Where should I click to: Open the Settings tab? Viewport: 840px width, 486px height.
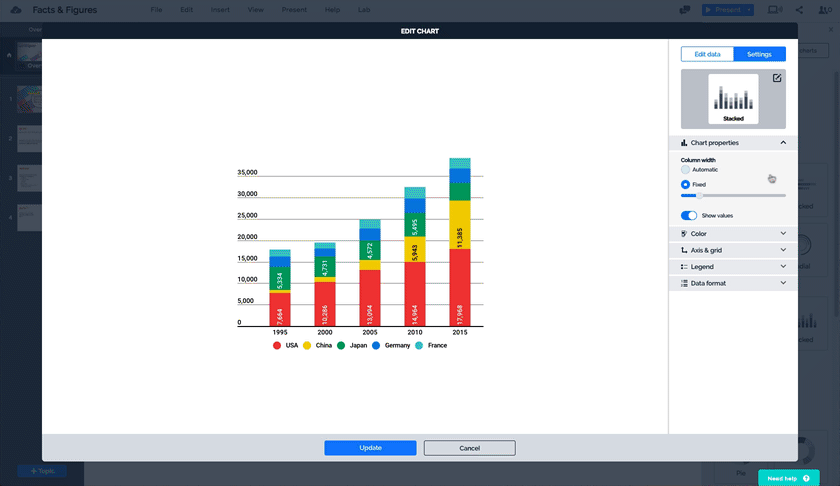point(759,54)
